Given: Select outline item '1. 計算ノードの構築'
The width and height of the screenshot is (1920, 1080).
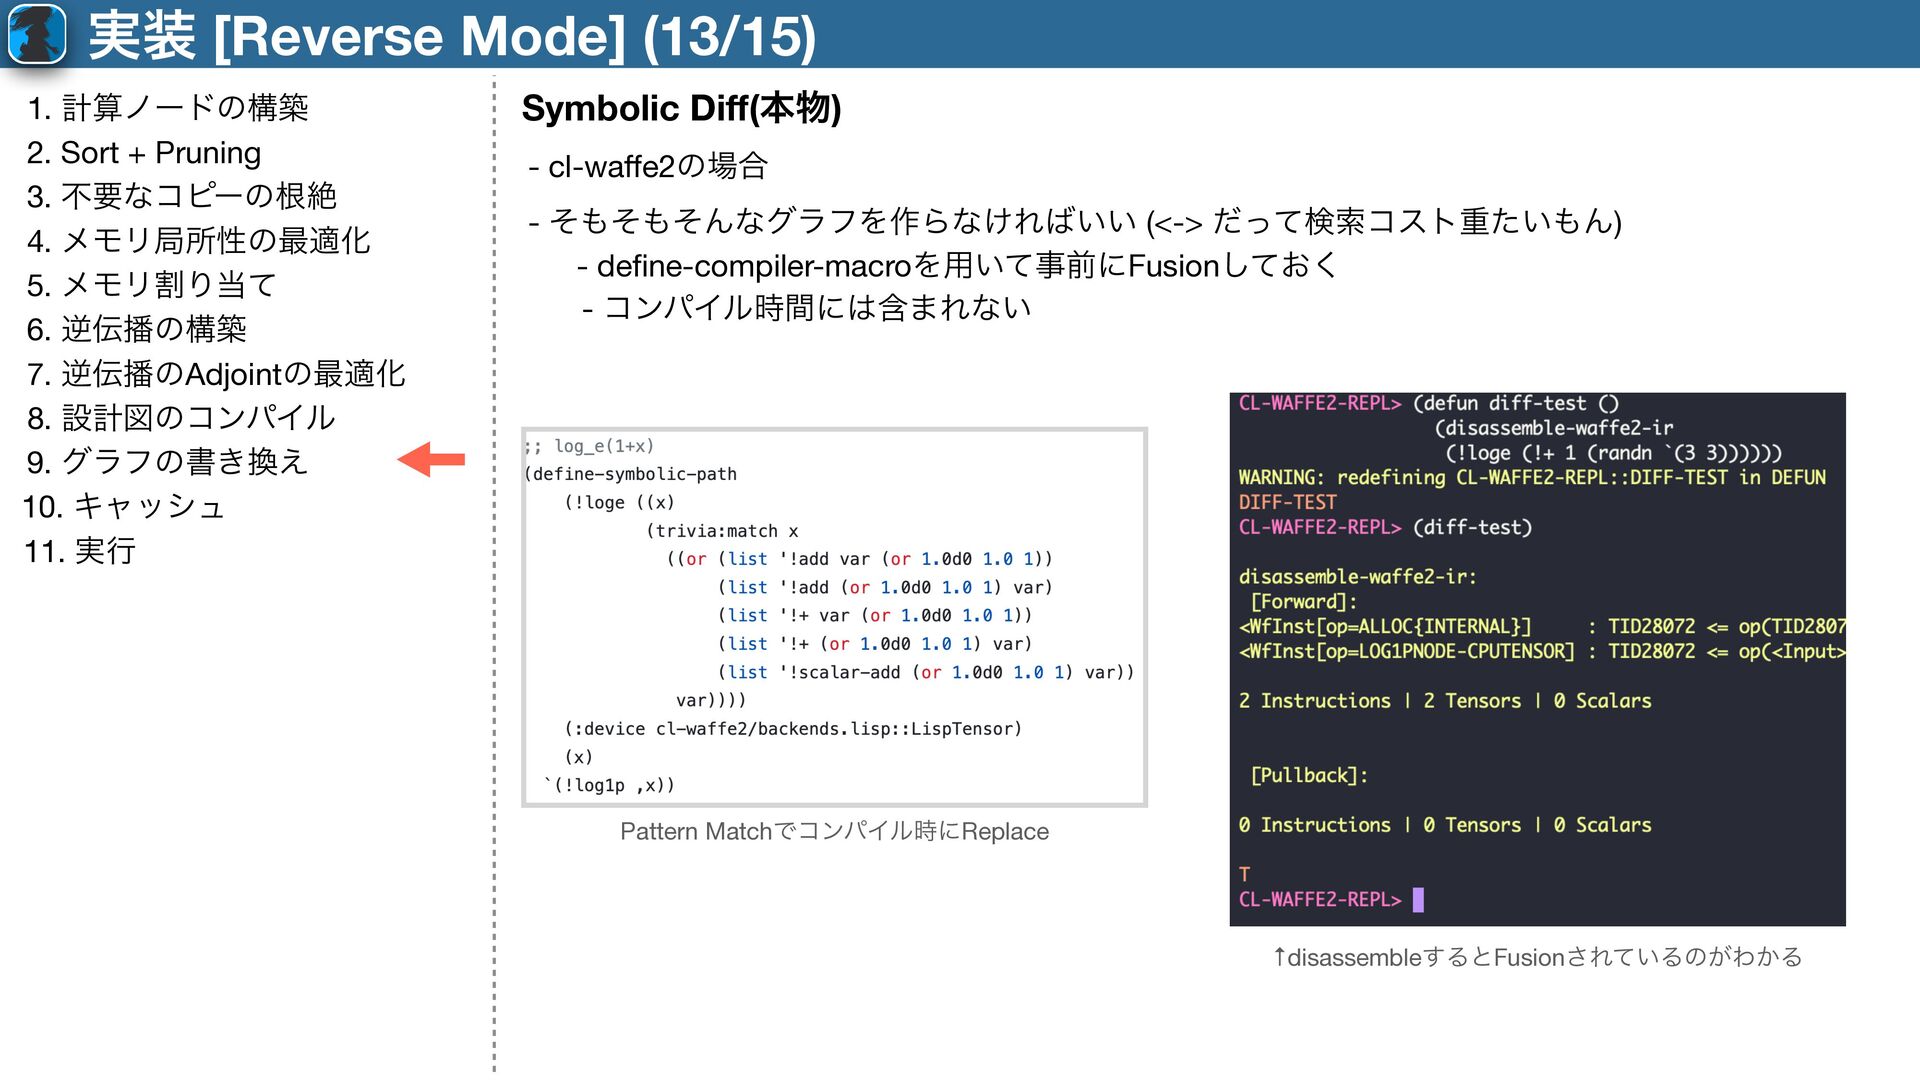Looking at the screenshot, I should [x=167, y=108].
